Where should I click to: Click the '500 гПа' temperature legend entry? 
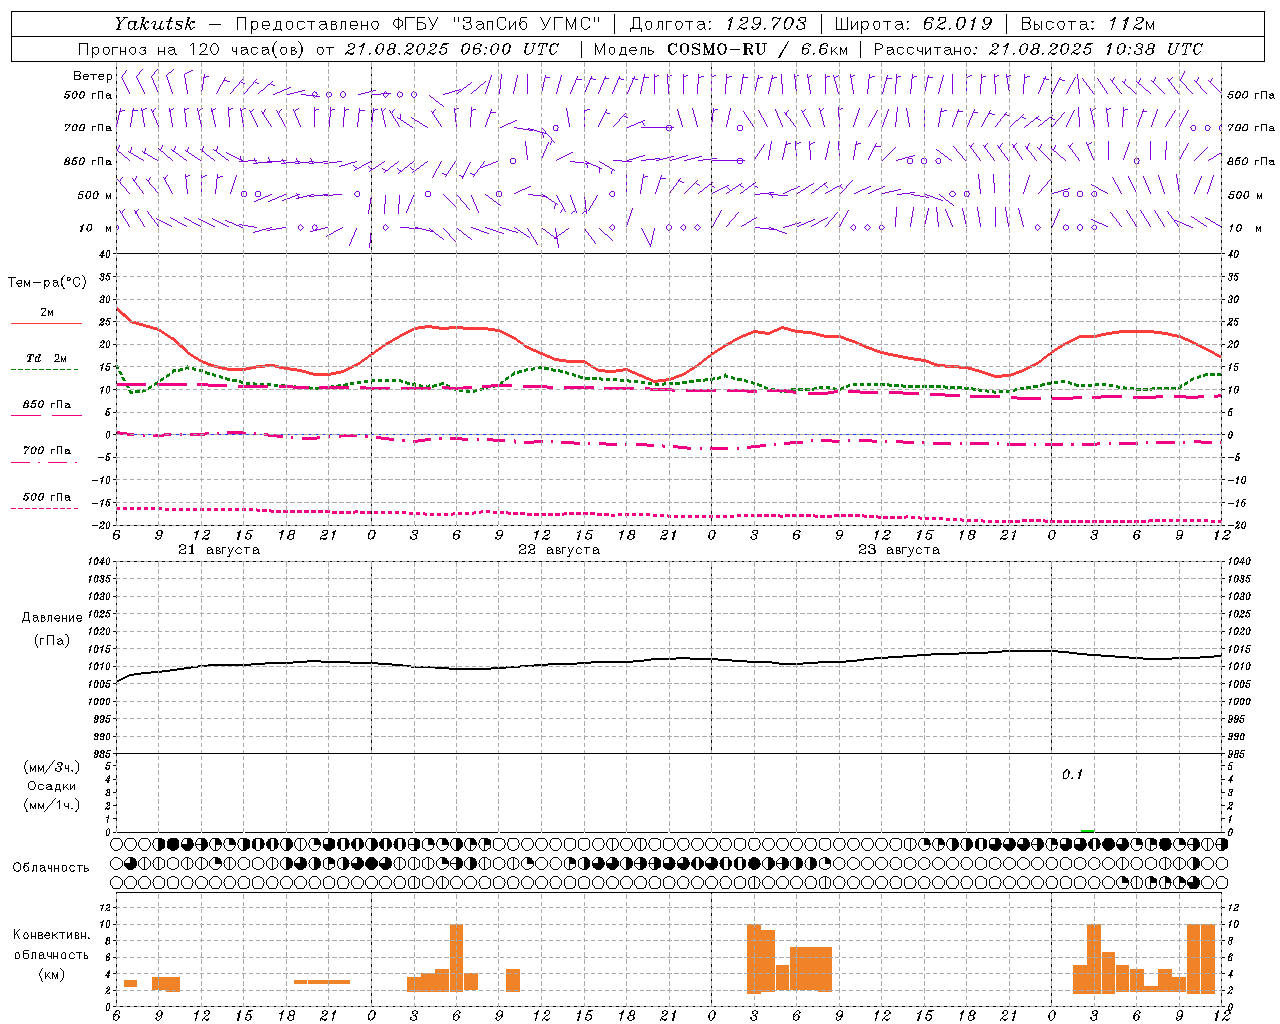47,497
